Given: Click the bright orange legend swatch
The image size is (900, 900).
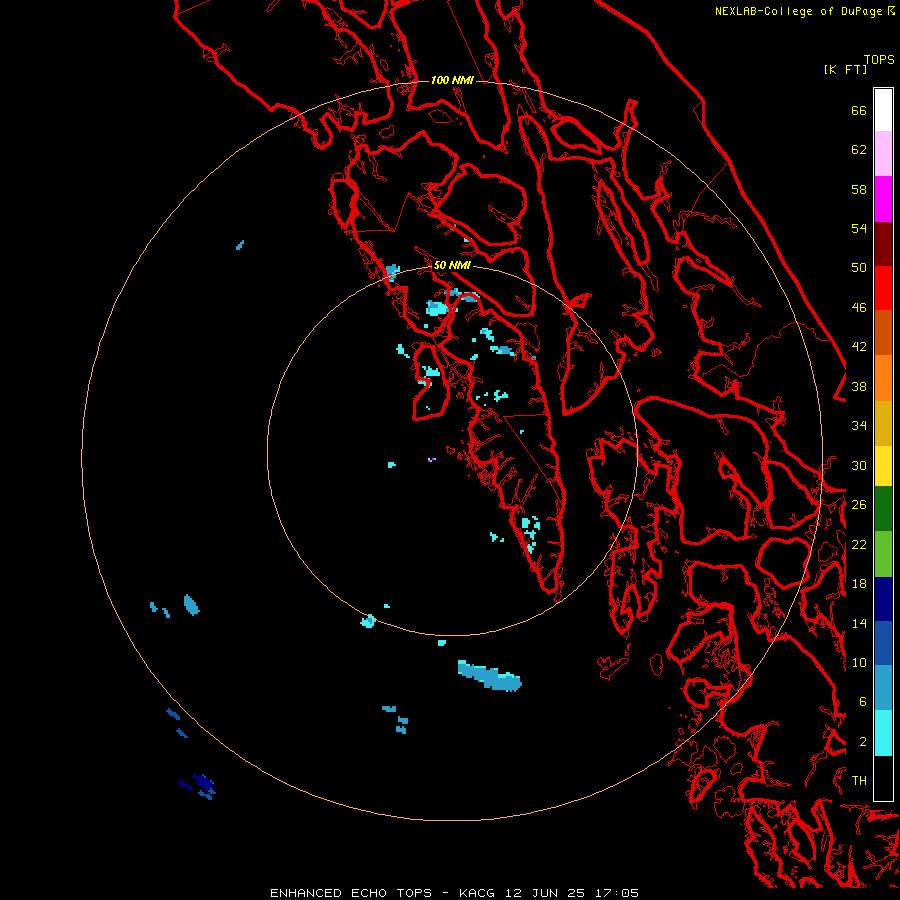Looking at the screenshot, I should coord(883,378).
